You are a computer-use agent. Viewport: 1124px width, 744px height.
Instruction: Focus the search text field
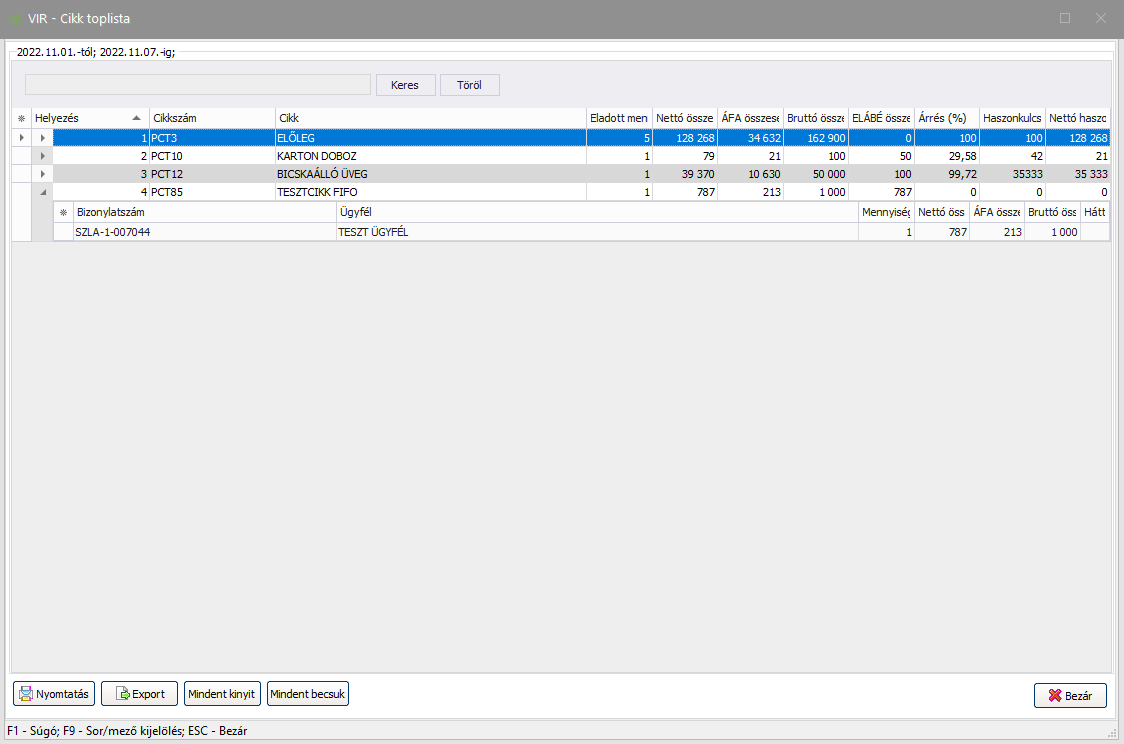pyautogui.click(x=197, y=85)
